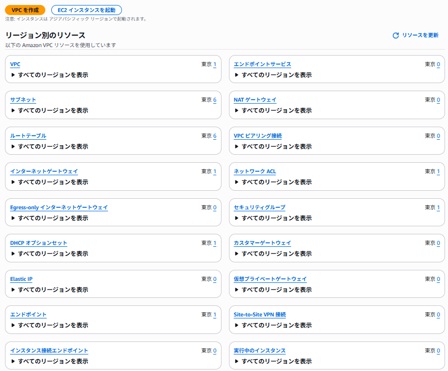
Task: Open the インスタンス接続エンドポイント link
Action: [x=49, y=351]
